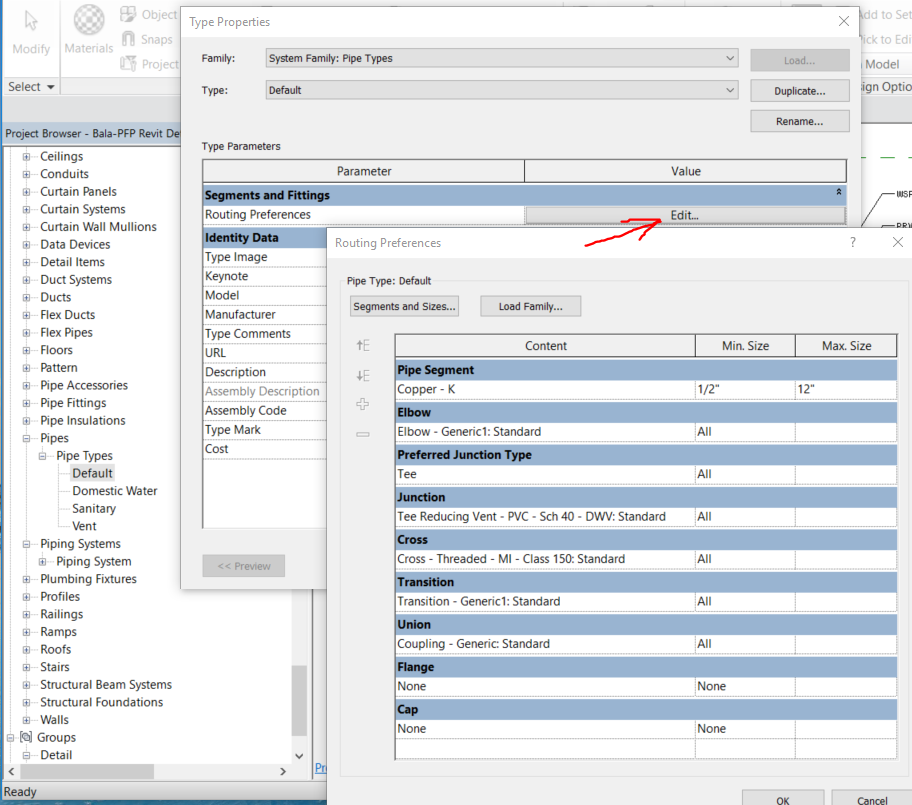Collapse the Pipes tree node
The image size is (912, 805).
(x=26, y=438)
